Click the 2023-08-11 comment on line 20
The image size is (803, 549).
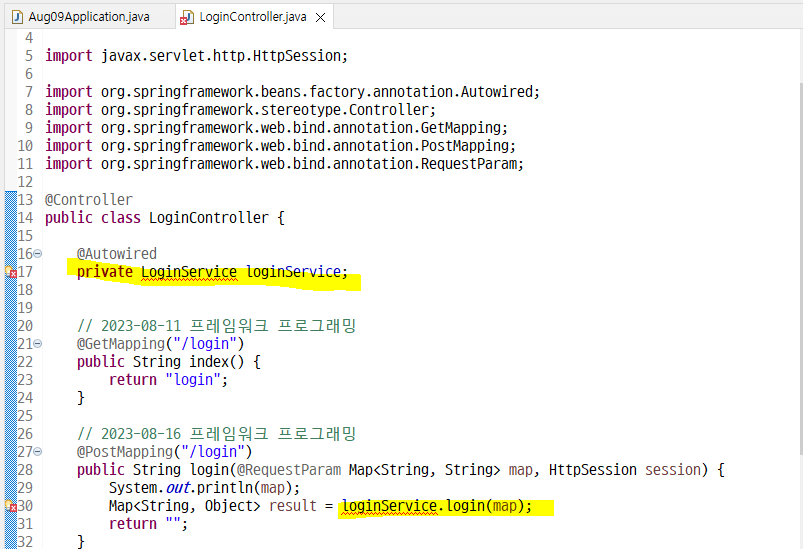click(216, 326)
